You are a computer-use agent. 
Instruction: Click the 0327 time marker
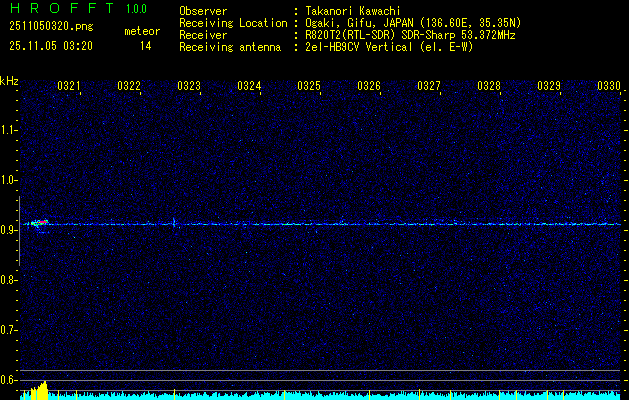click(x=428, y=86)
